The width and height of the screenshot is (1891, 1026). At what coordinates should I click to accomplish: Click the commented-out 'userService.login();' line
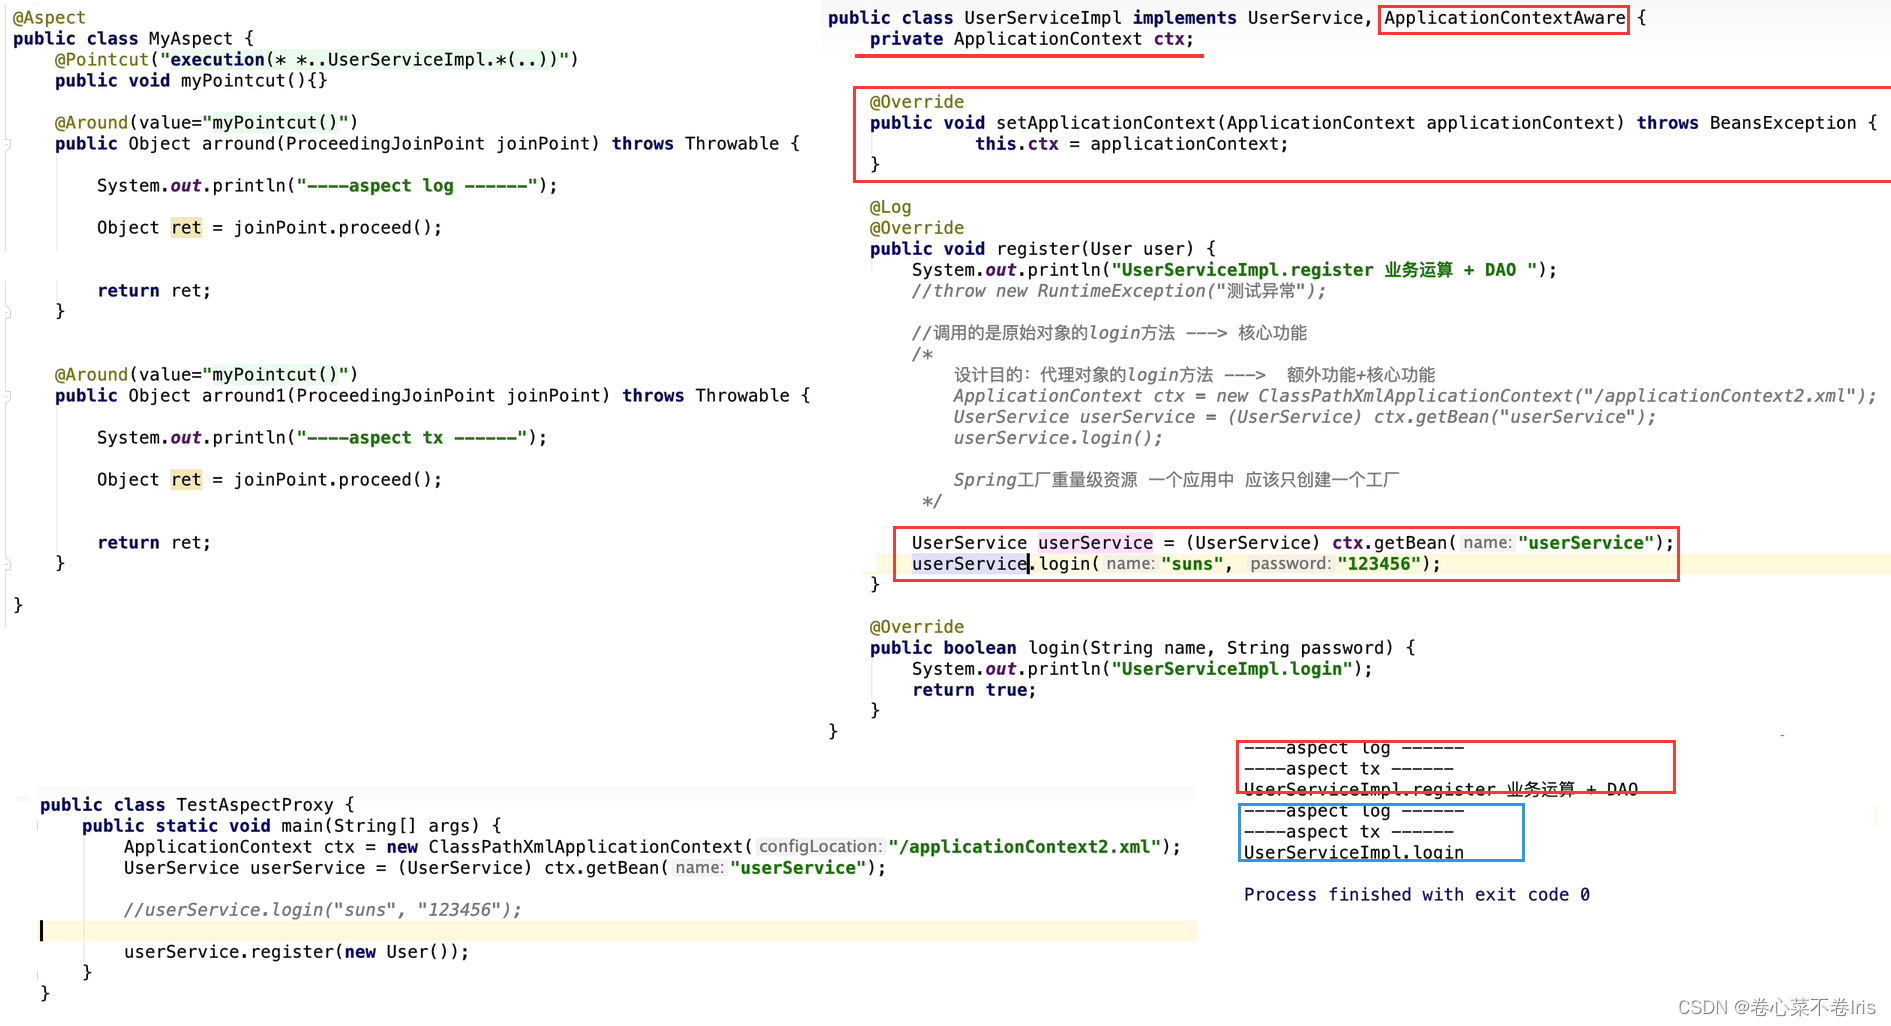click(x=1058, y=438)
